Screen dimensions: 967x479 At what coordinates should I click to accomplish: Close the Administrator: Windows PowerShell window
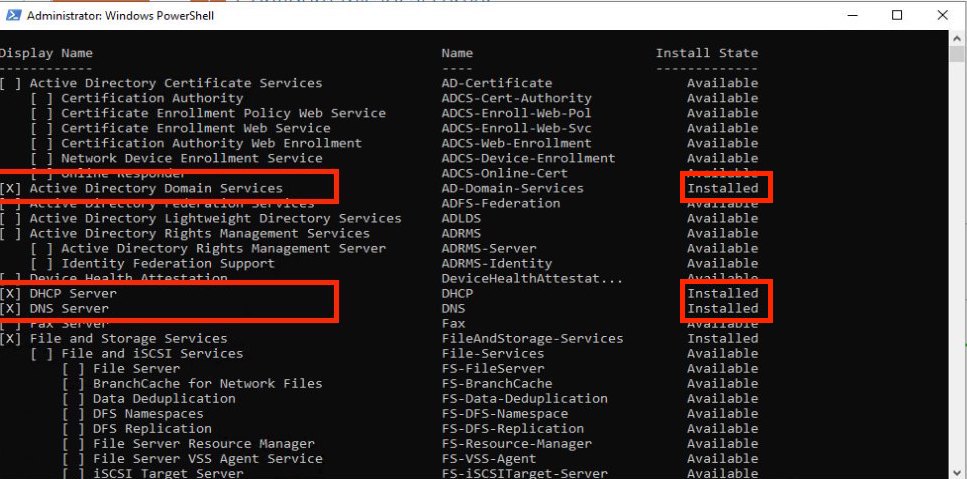[x=942, y=15]
